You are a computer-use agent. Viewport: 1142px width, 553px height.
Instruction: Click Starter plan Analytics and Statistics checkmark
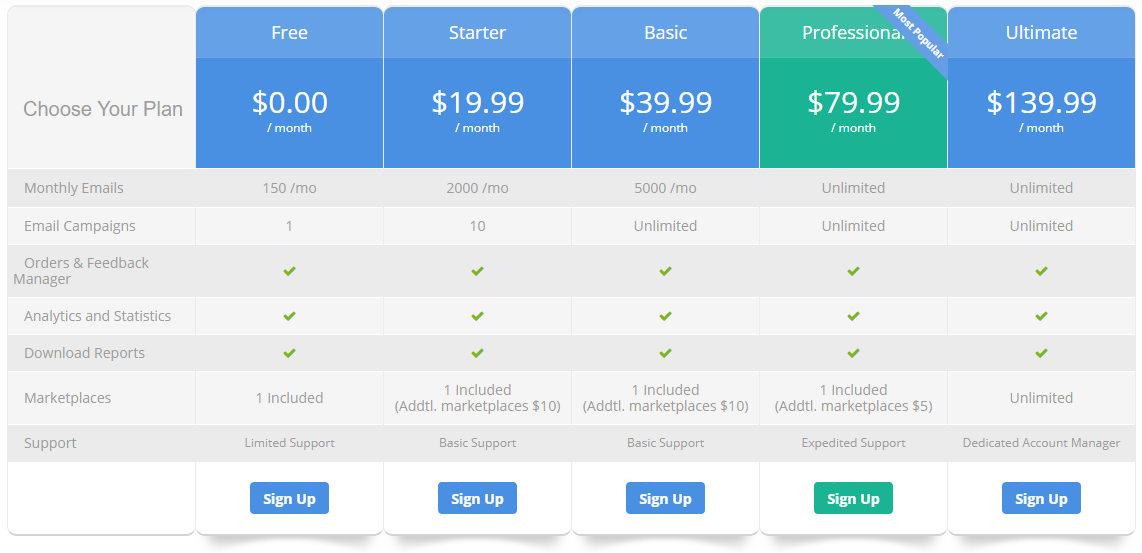[477, 316]
